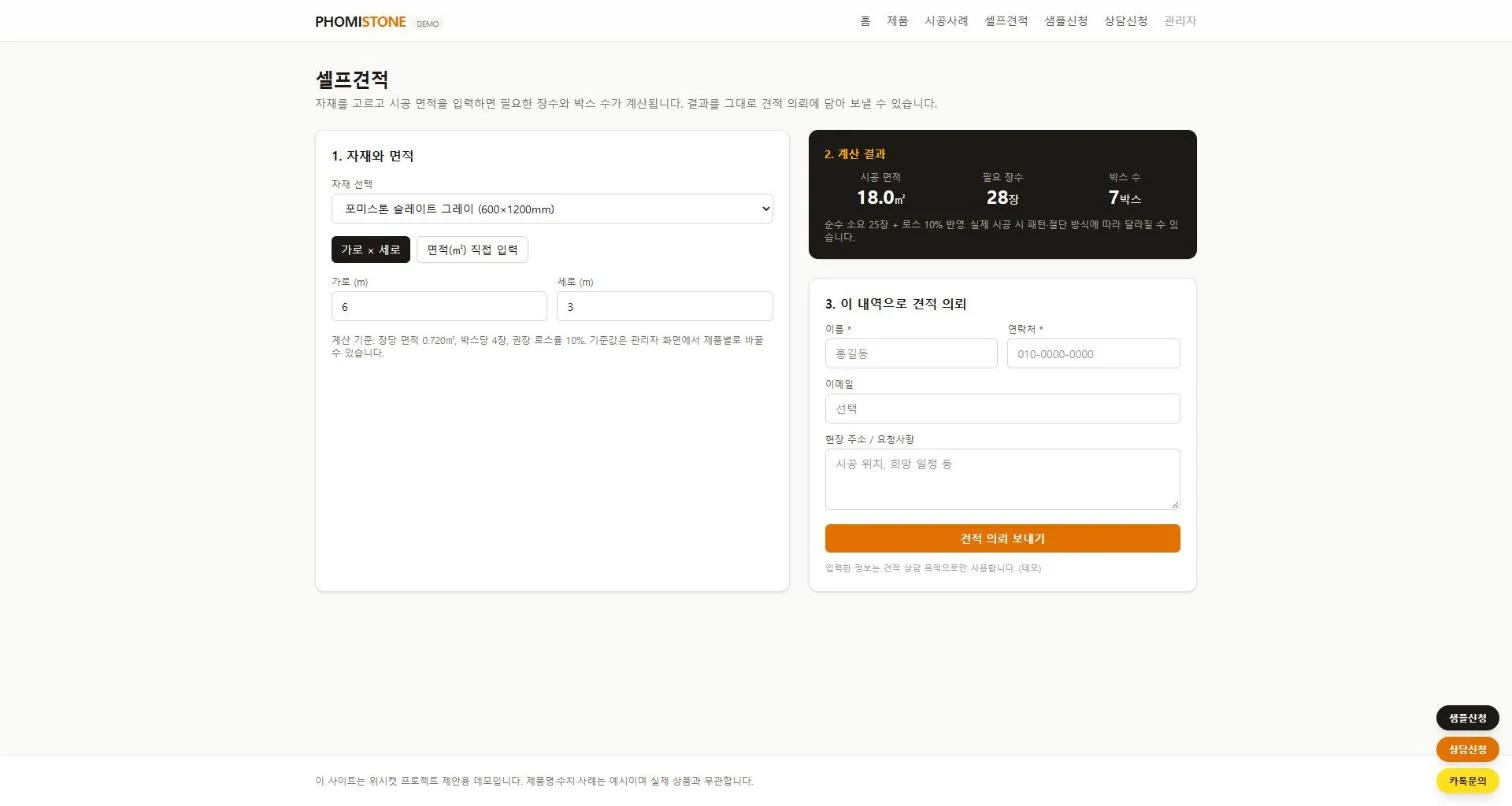Screen dimensions: 1512x806
Task: Focus the 가로 (m) input field
Action: [439, 306]
